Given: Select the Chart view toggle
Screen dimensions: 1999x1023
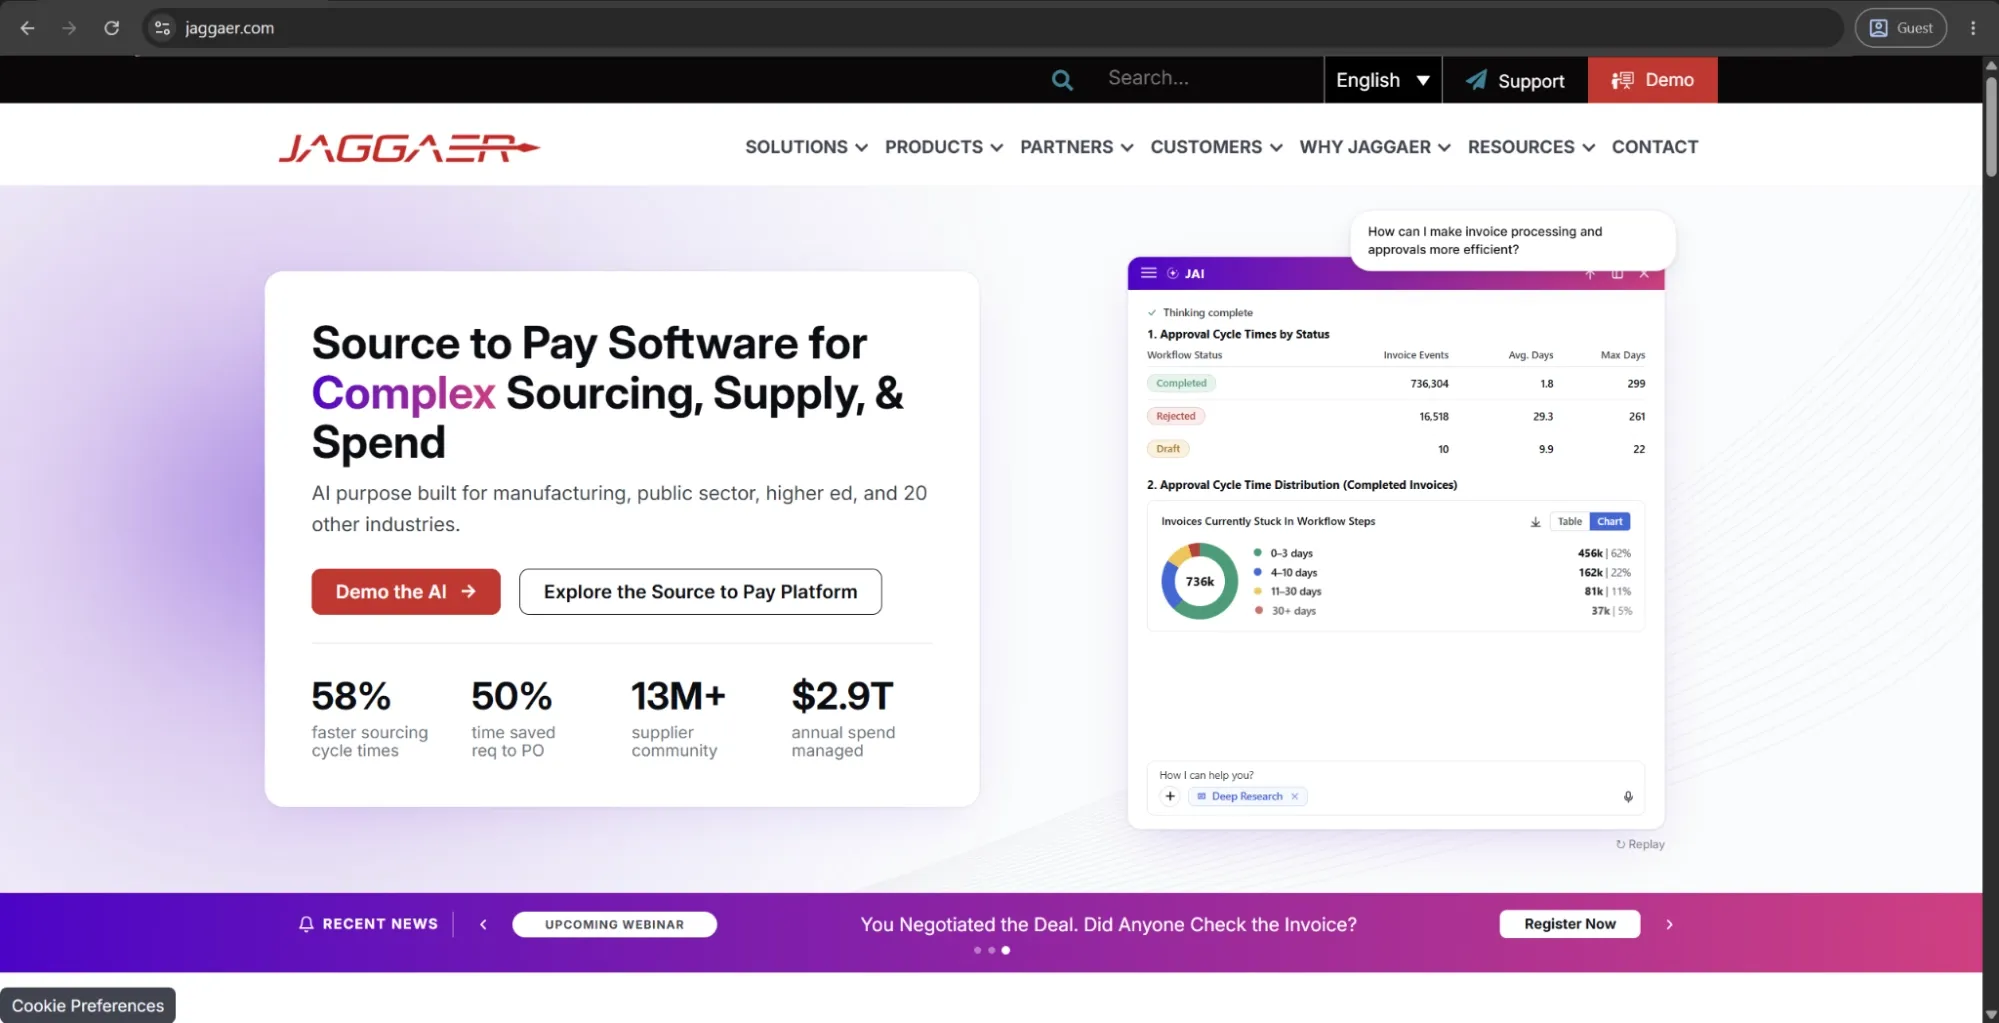Looking at the screenshot, I should (x=1609, y=522).
